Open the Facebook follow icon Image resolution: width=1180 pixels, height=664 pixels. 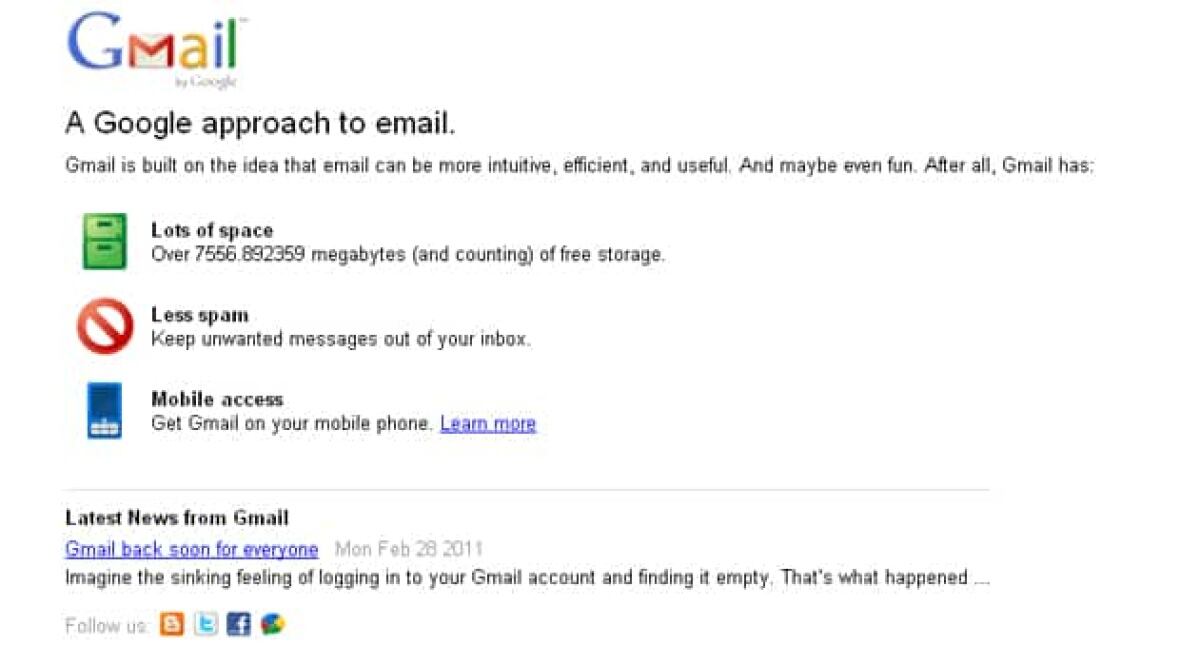tap(238, 625)
